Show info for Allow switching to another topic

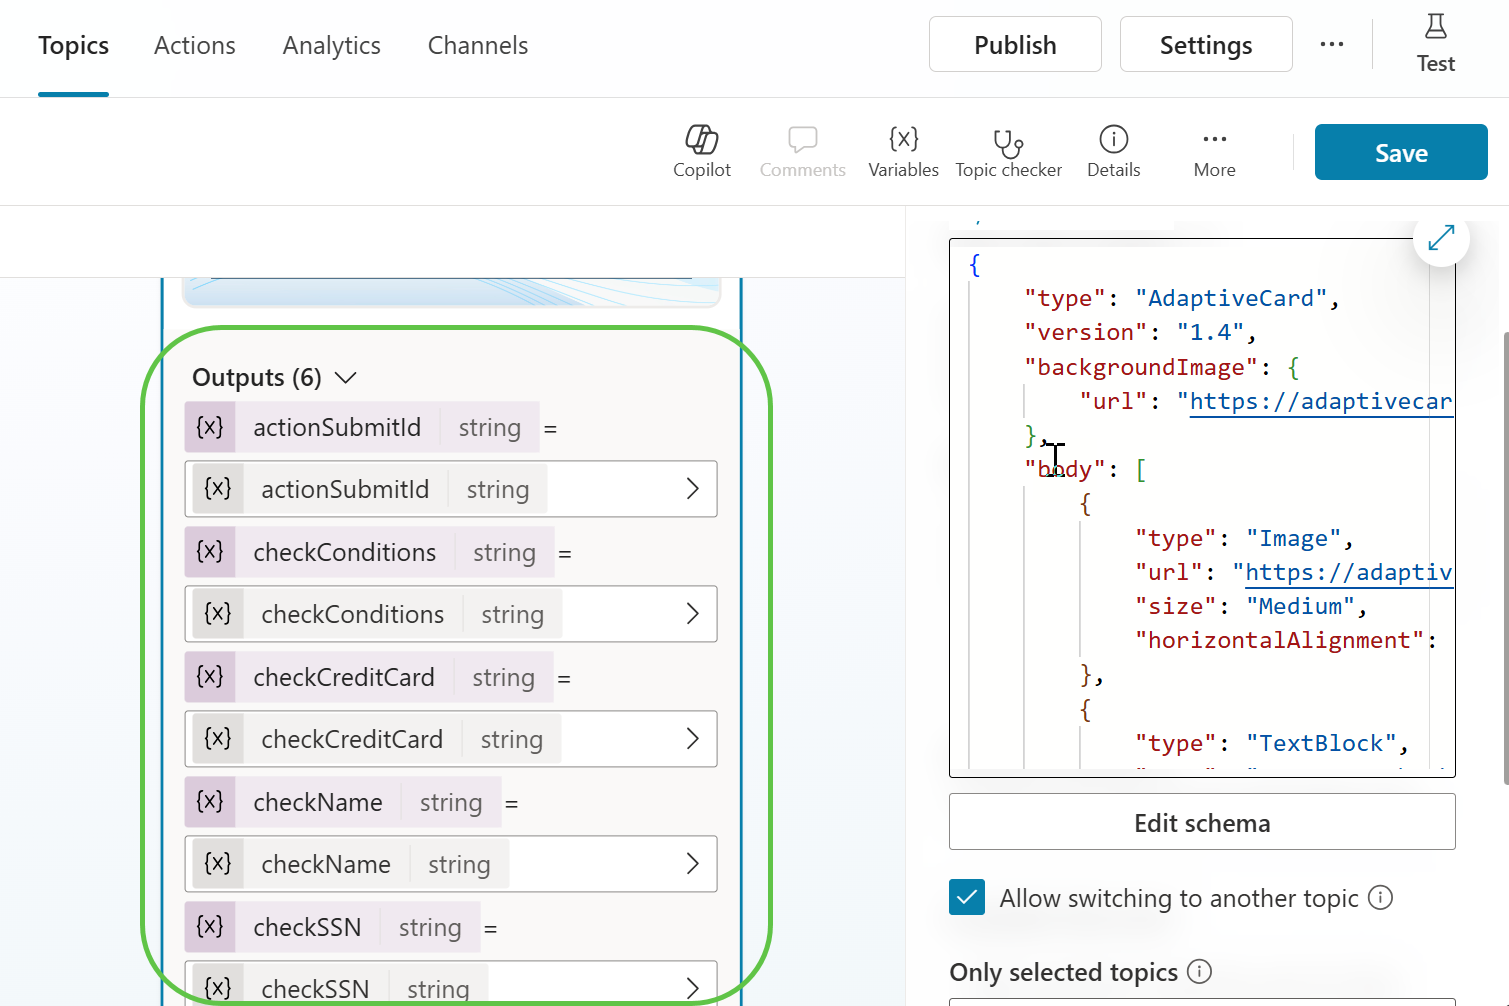[x=1380, y=897]
